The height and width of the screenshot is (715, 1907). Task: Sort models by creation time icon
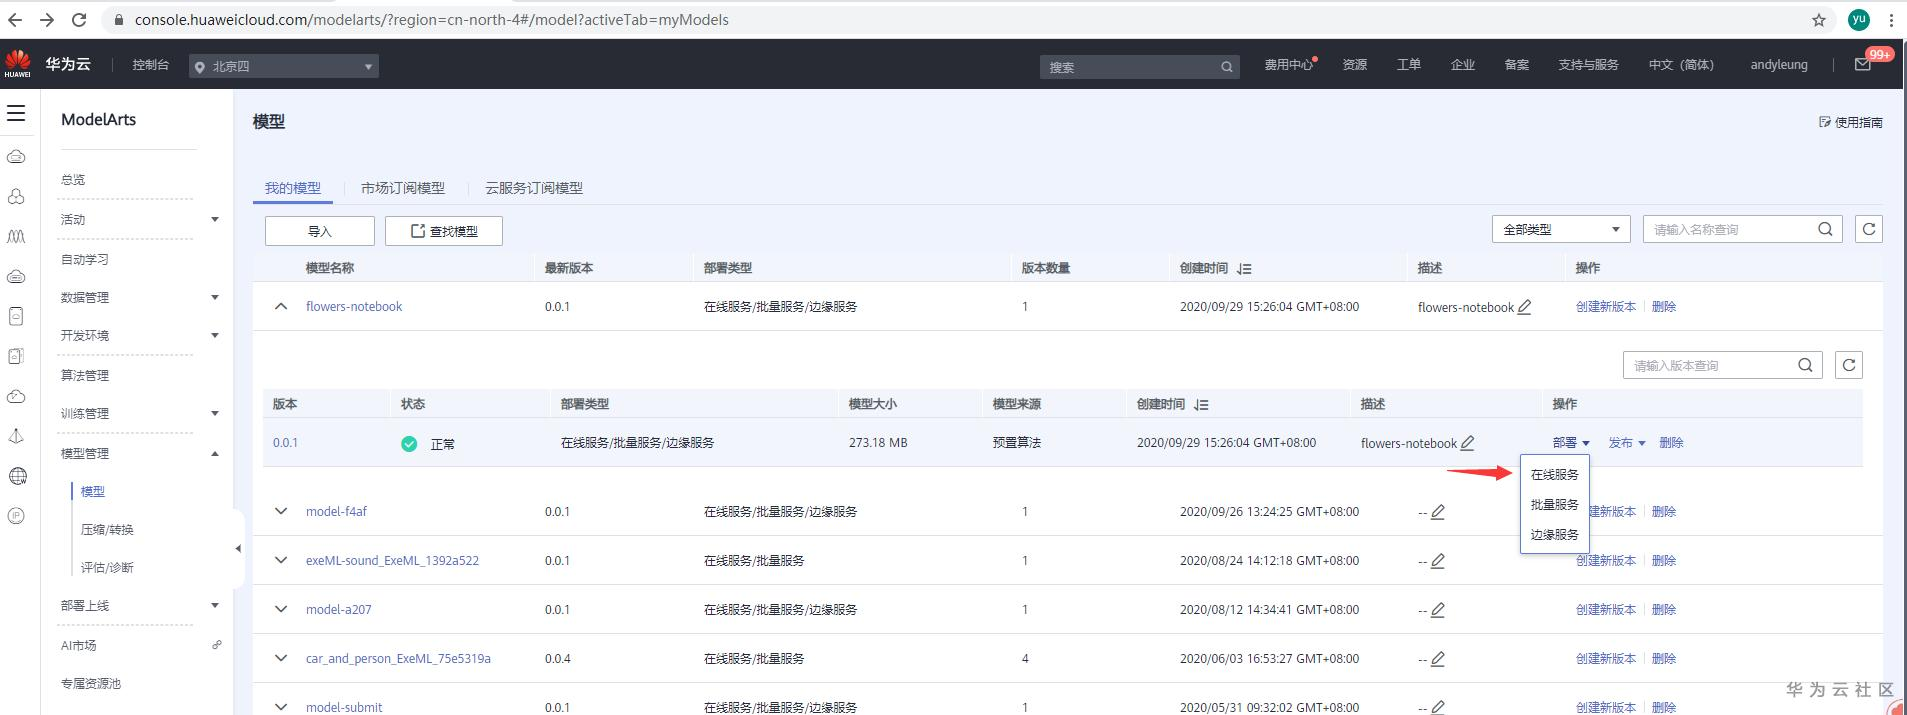pos(1244,269)
